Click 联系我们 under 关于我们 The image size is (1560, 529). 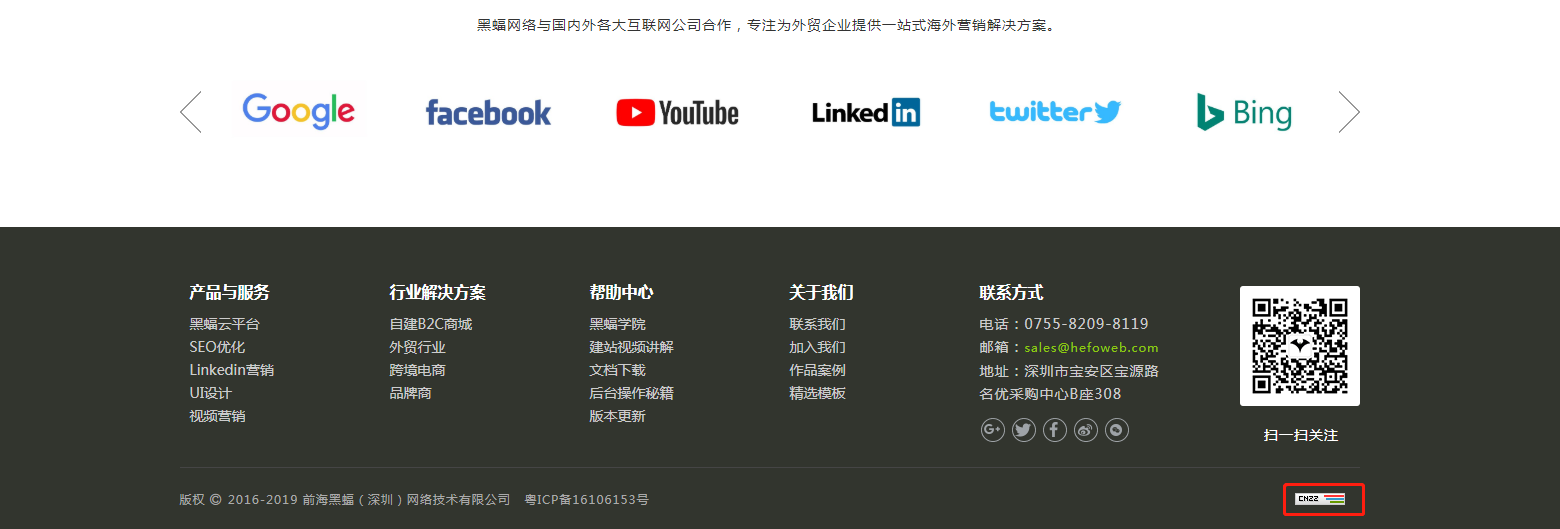817,324
